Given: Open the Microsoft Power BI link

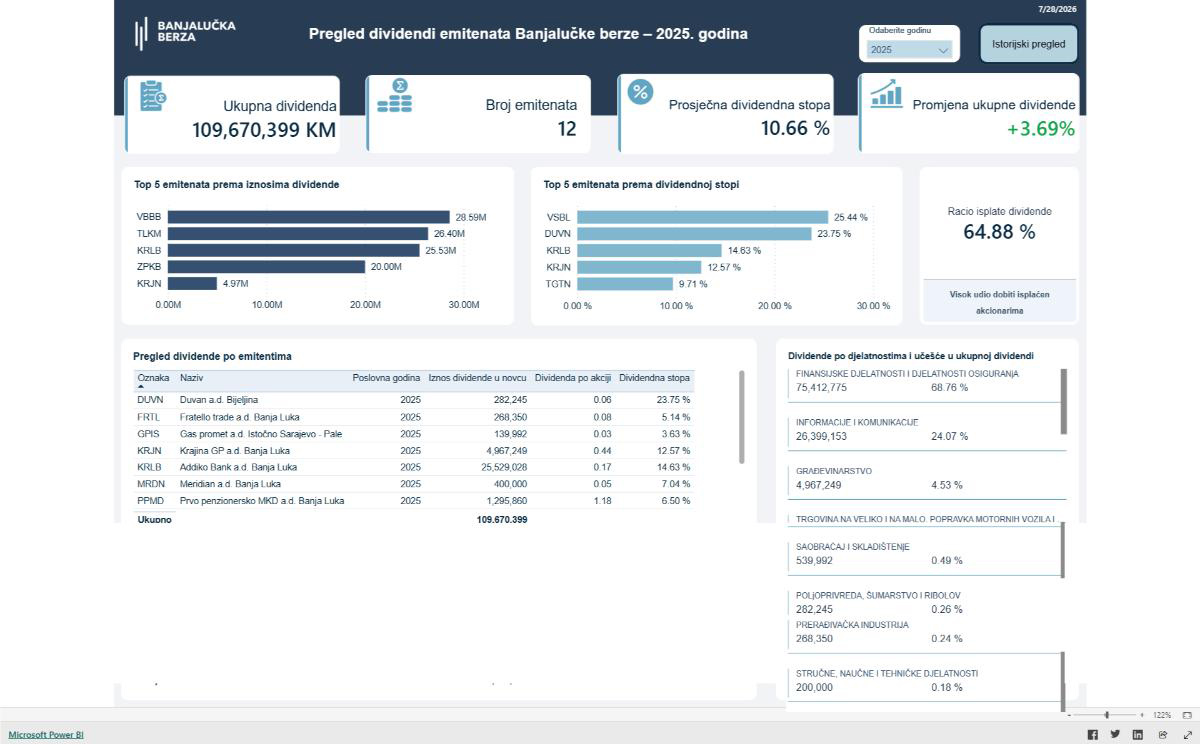Looking at the screenshot, I should 46,734.
